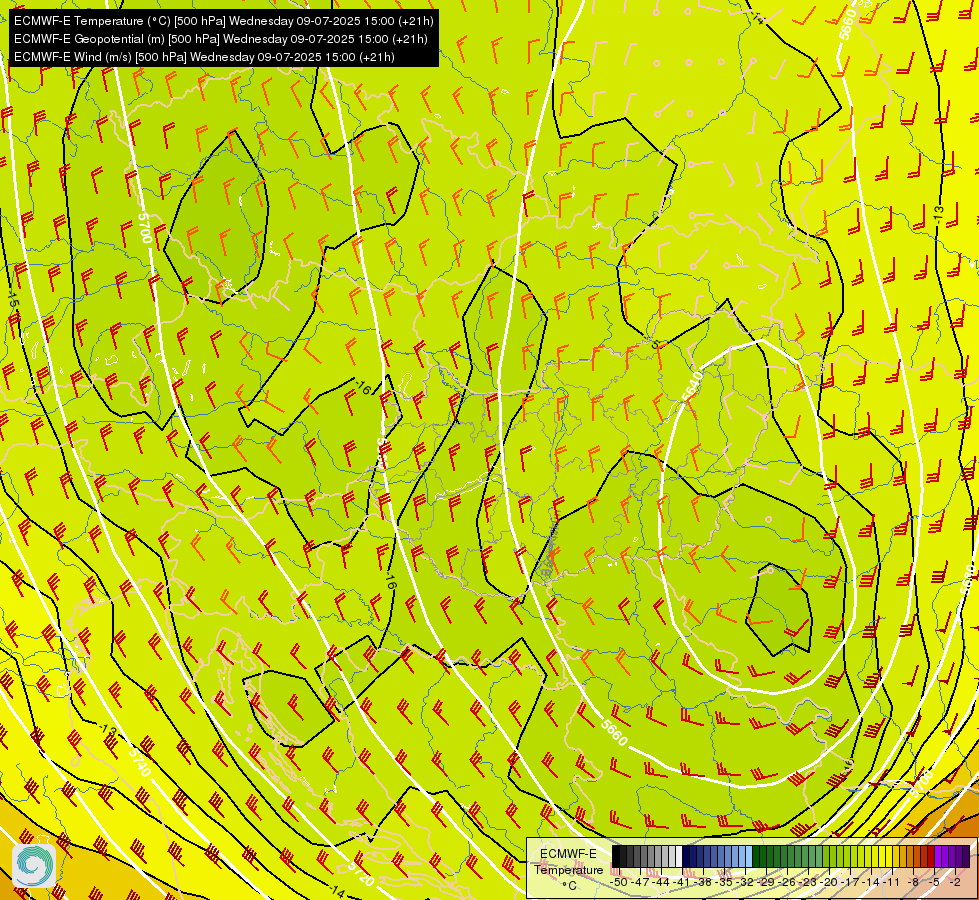
Task: Select the ECMWF-E Geopotential 500 hPa title line
Action: (220, 39)
